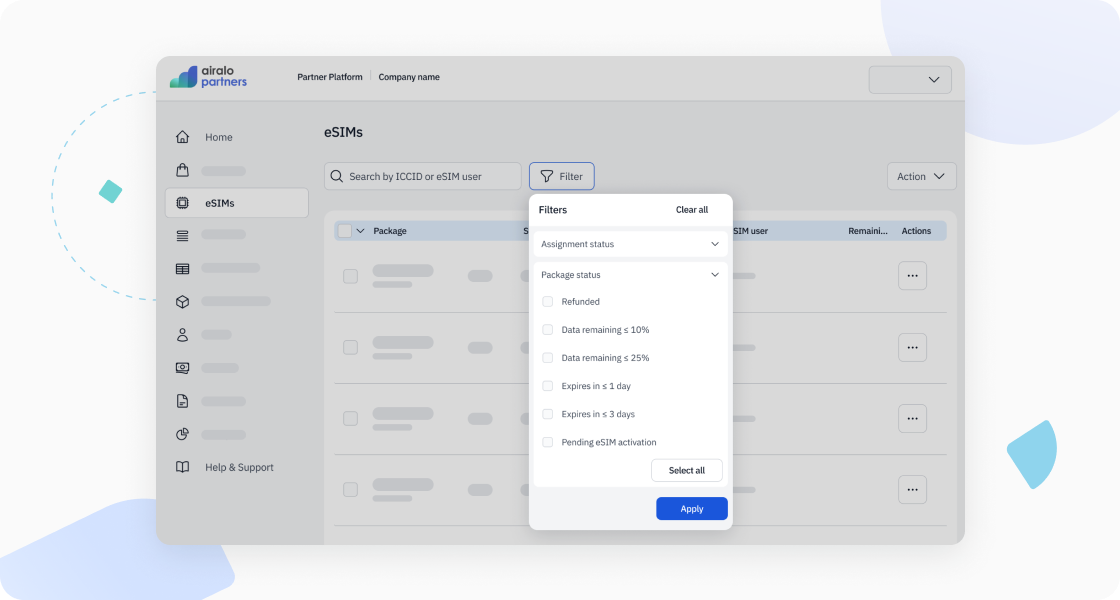
Task: Click the pie chart sidebar icon
Action: (182, 434)
